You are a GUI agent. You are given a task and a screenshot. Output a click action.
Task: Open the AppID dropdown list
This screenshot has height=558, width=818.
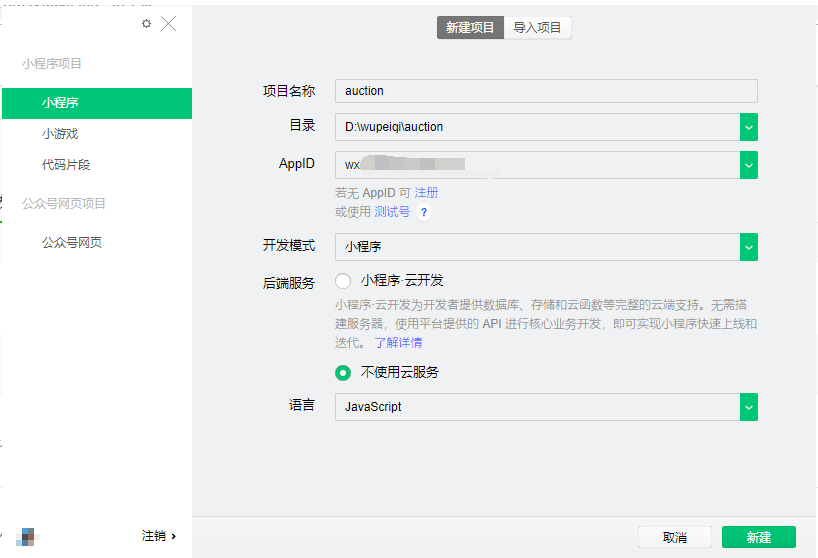click(x=748, y=164)
